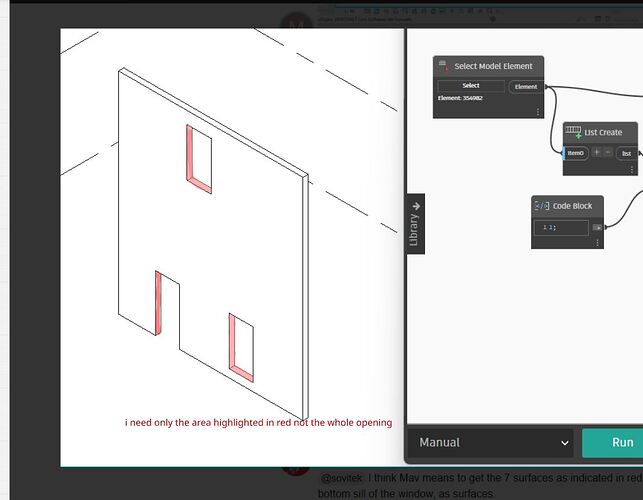
Task: Click the list output port of List Create
Action: (626, 153)
